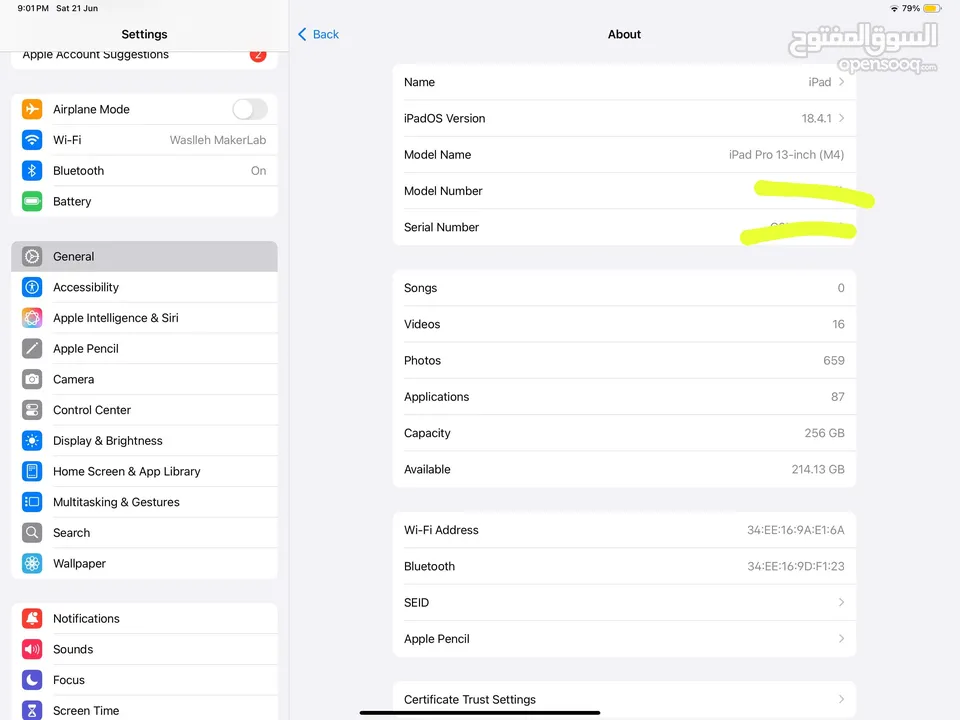Open Control Center settings
This screenshot has width=960, height=720.
(x=144, y=410)
